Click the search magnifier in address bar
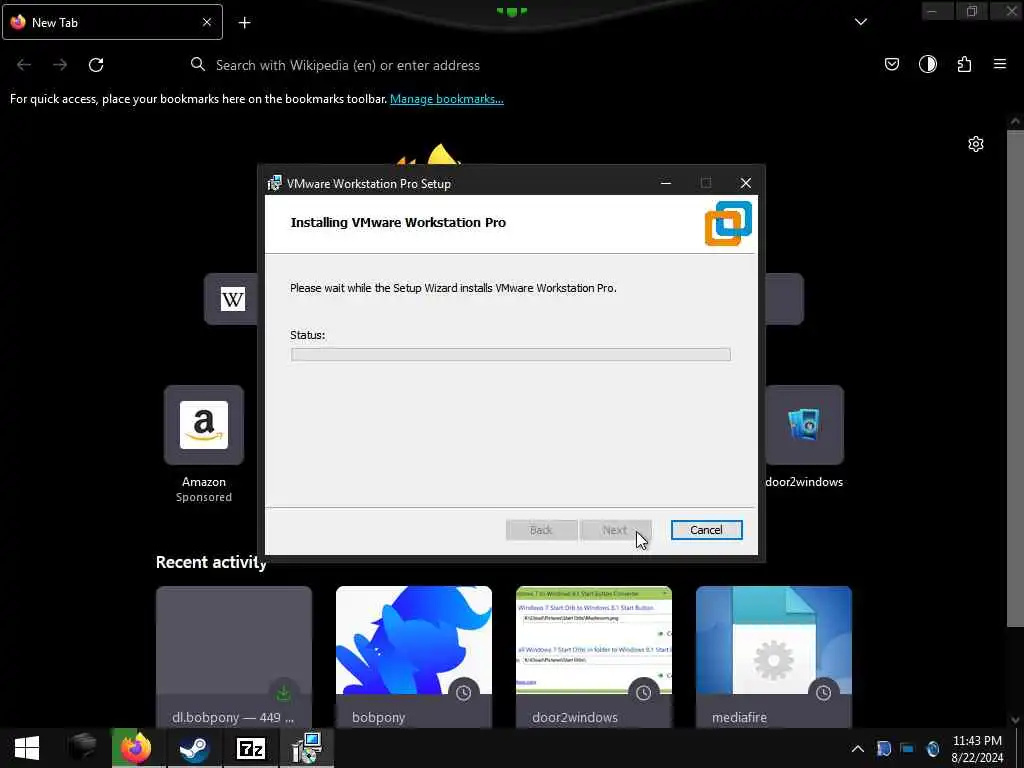Screen dimensions: 1024x768 tap(197, 64)
